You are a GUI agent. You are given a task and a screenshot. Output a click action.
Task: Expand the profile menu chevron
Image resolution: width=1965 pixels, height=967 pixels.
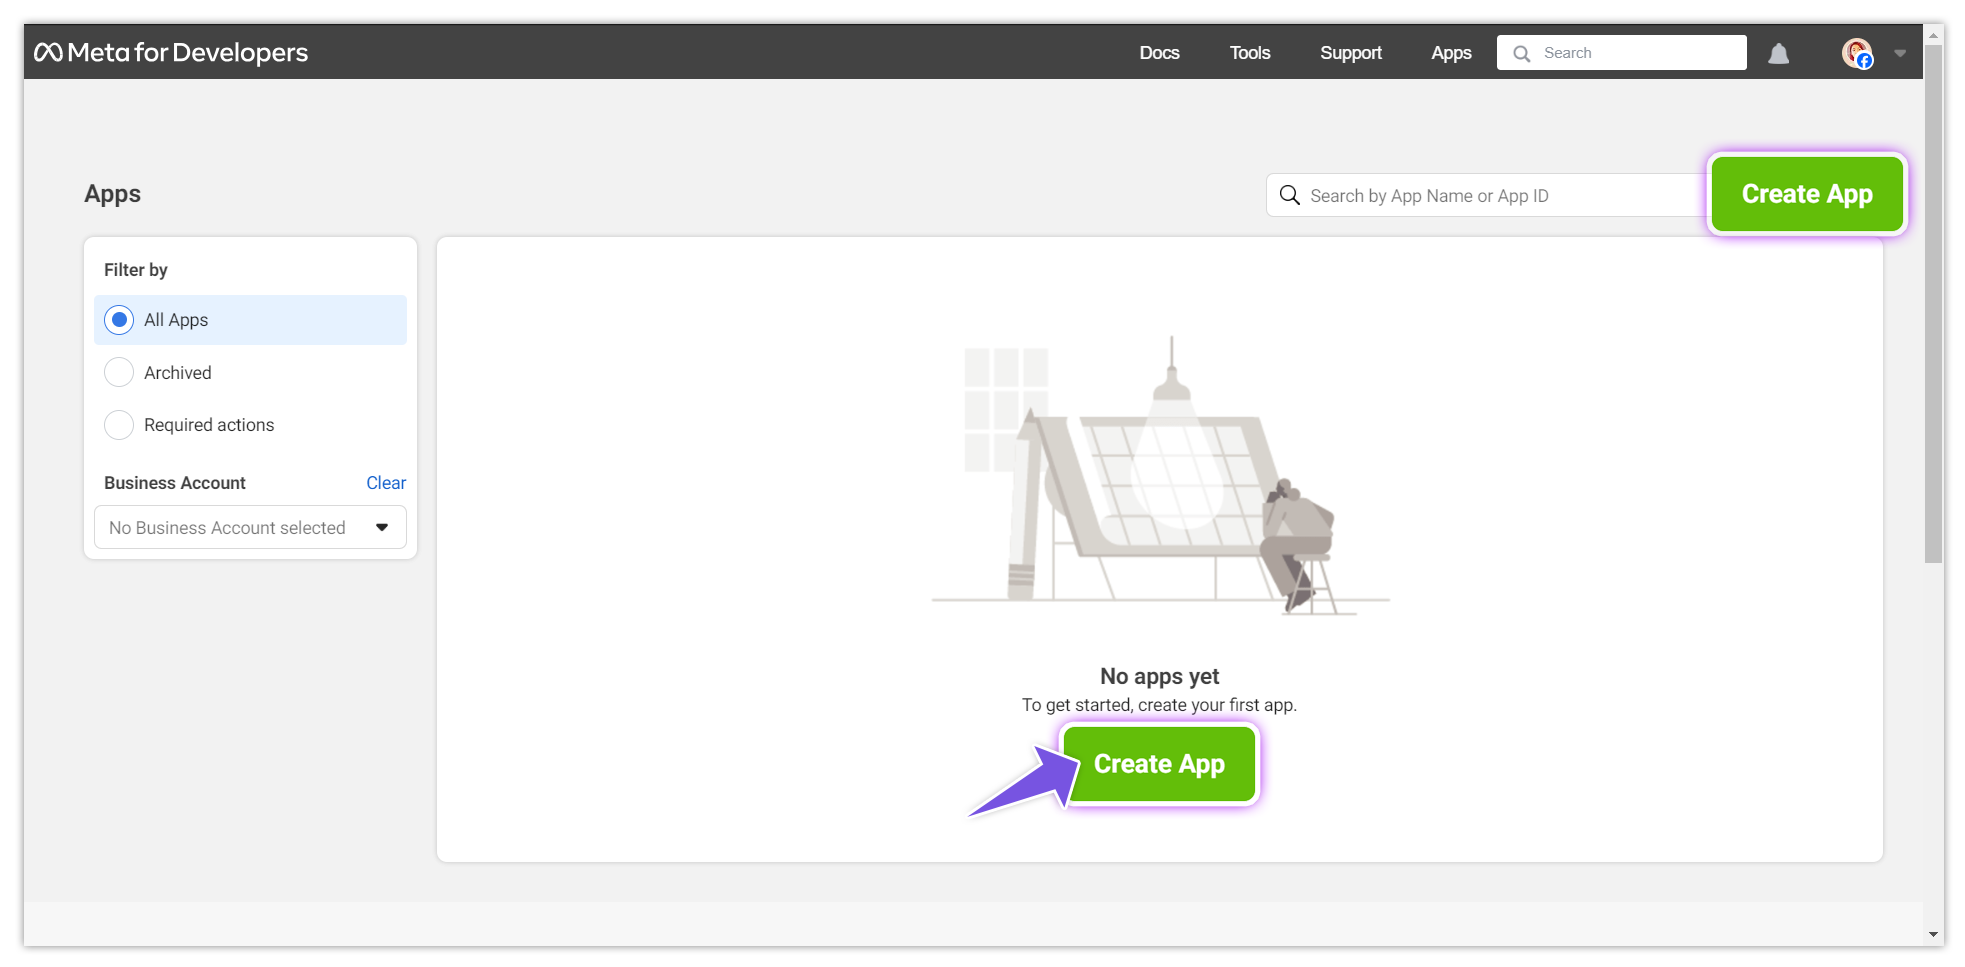1899,52
